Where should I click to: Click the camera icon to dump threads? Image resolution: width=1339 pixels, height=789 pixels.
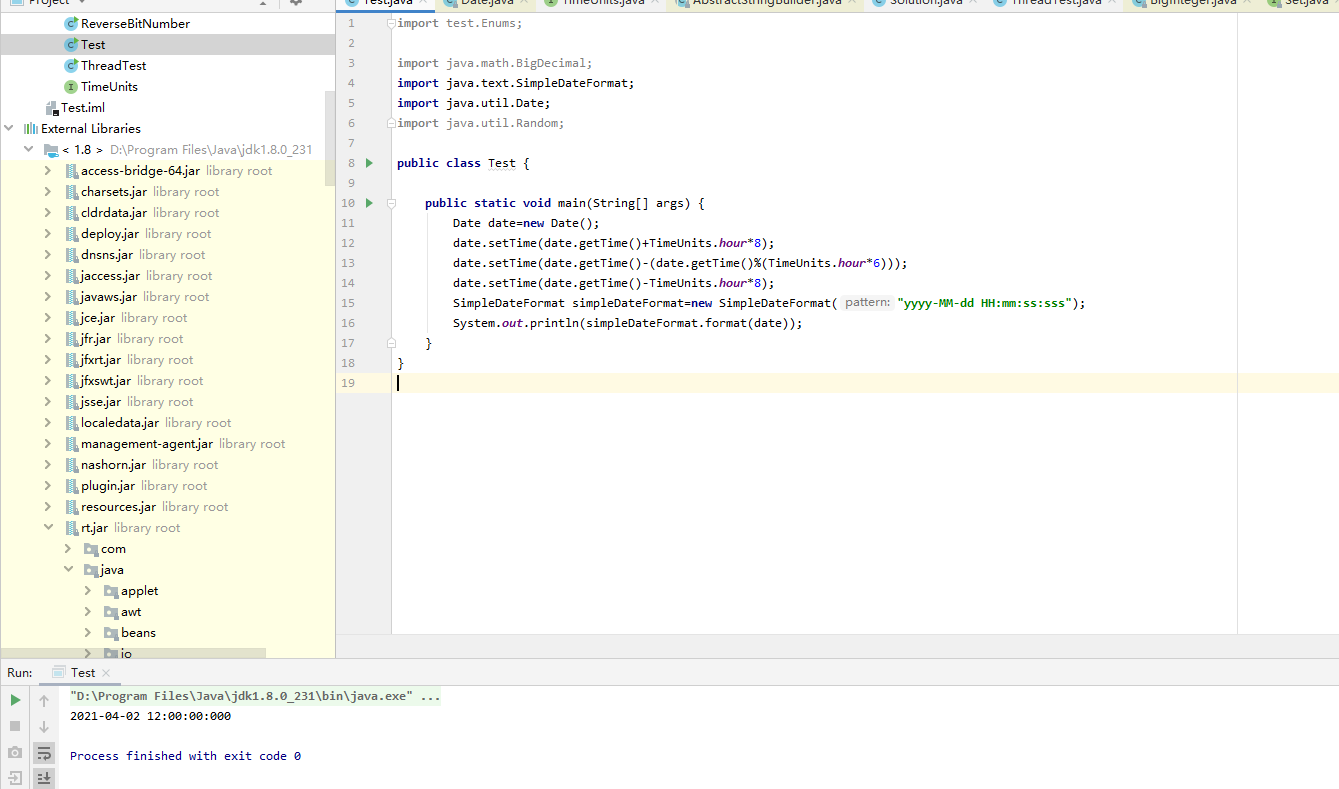[15, 752]
